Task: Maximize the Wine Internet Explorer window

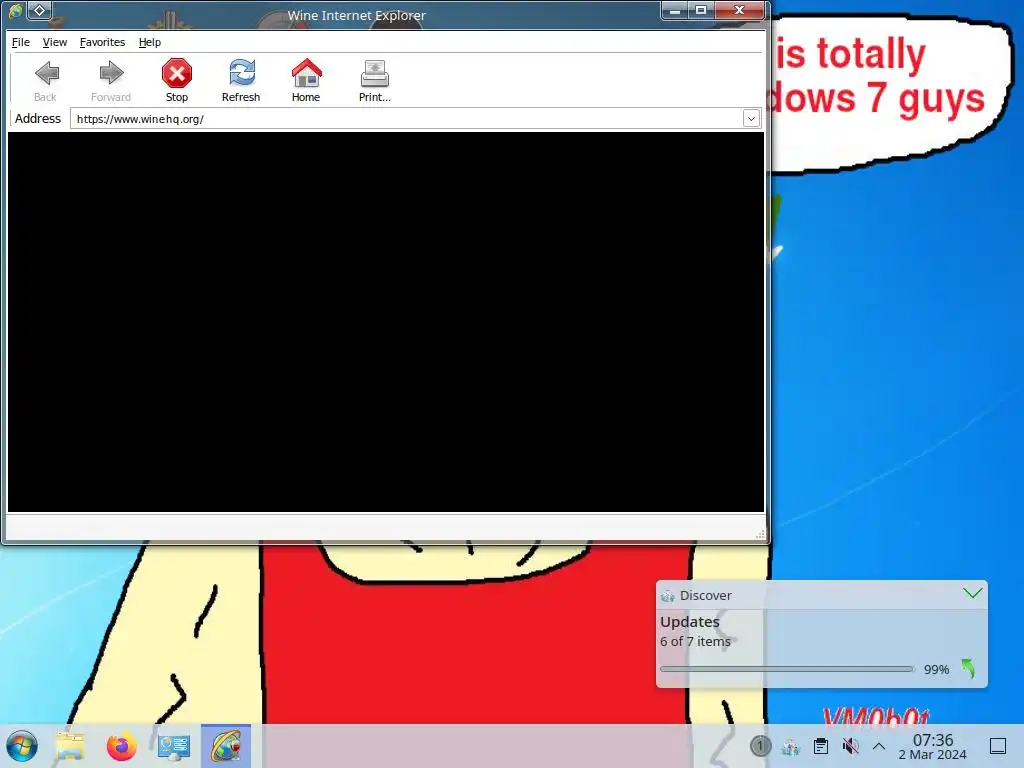Action: (x=701, y=10)
